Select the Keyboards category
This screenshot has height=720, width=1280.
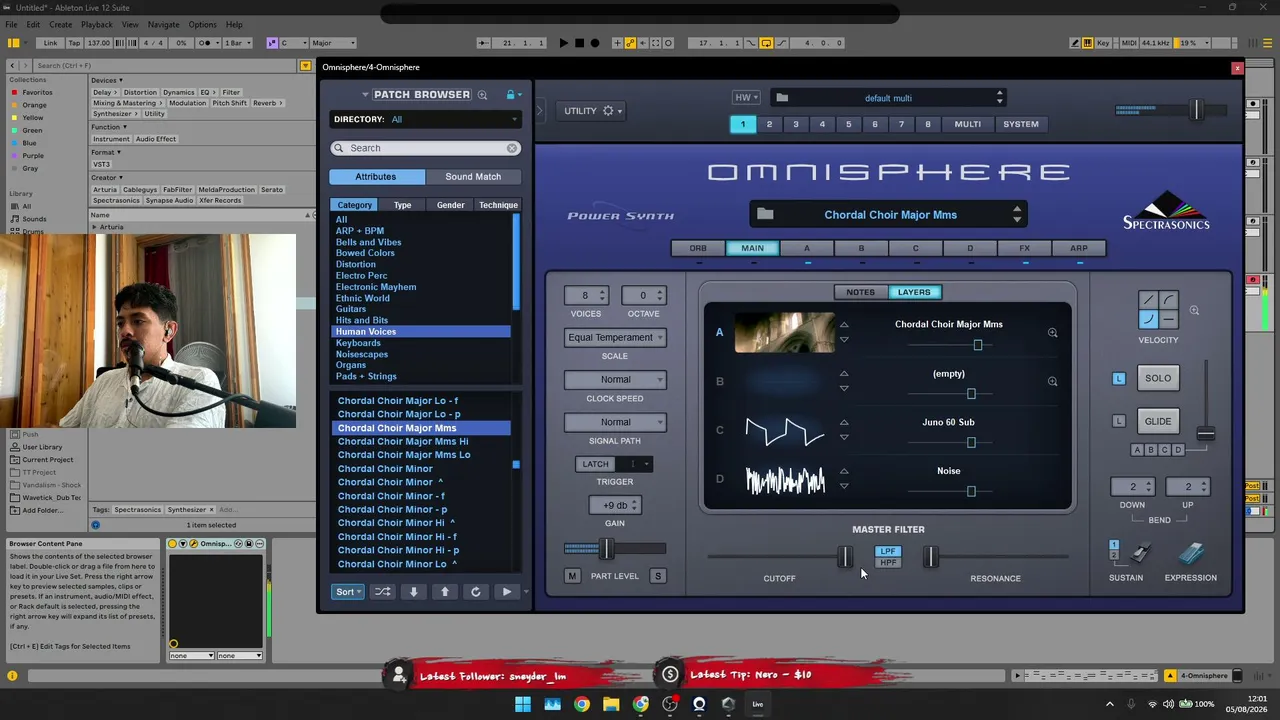click(x=358, y=343)
